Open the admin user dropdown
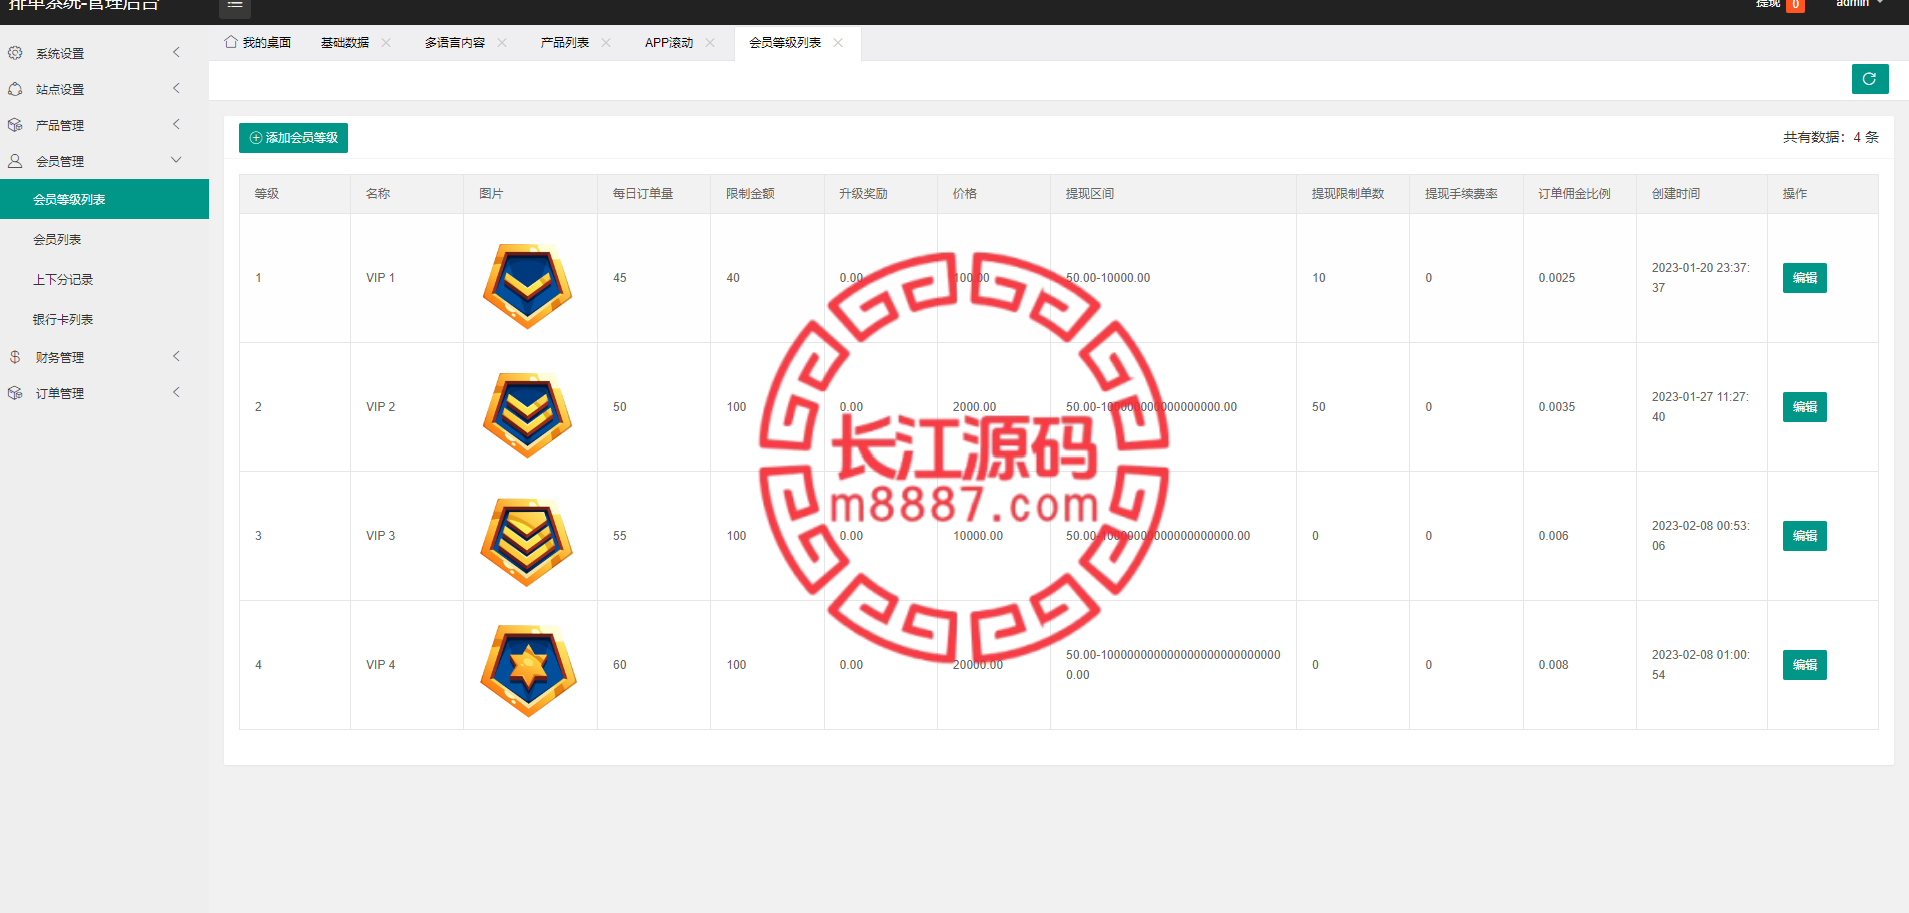Viewport: 1909px width, 913px height. point(1859,4)
